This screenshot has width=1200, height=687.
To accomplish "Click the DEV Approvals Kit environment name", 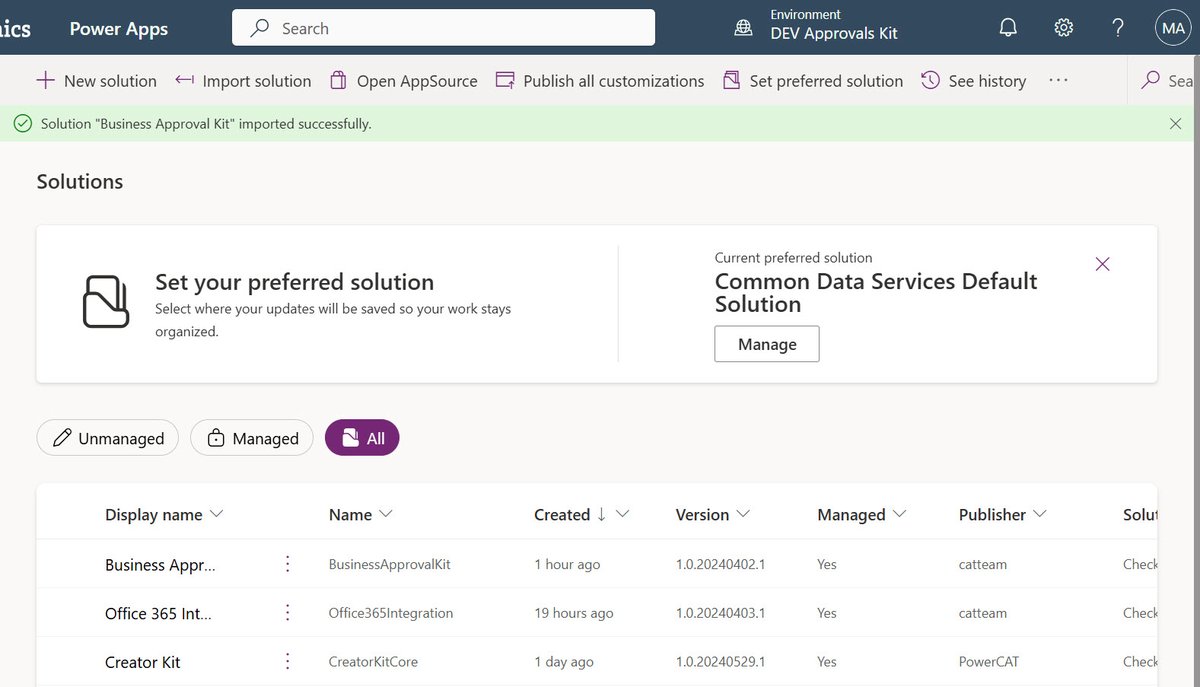I will click(x=834, y=34).
